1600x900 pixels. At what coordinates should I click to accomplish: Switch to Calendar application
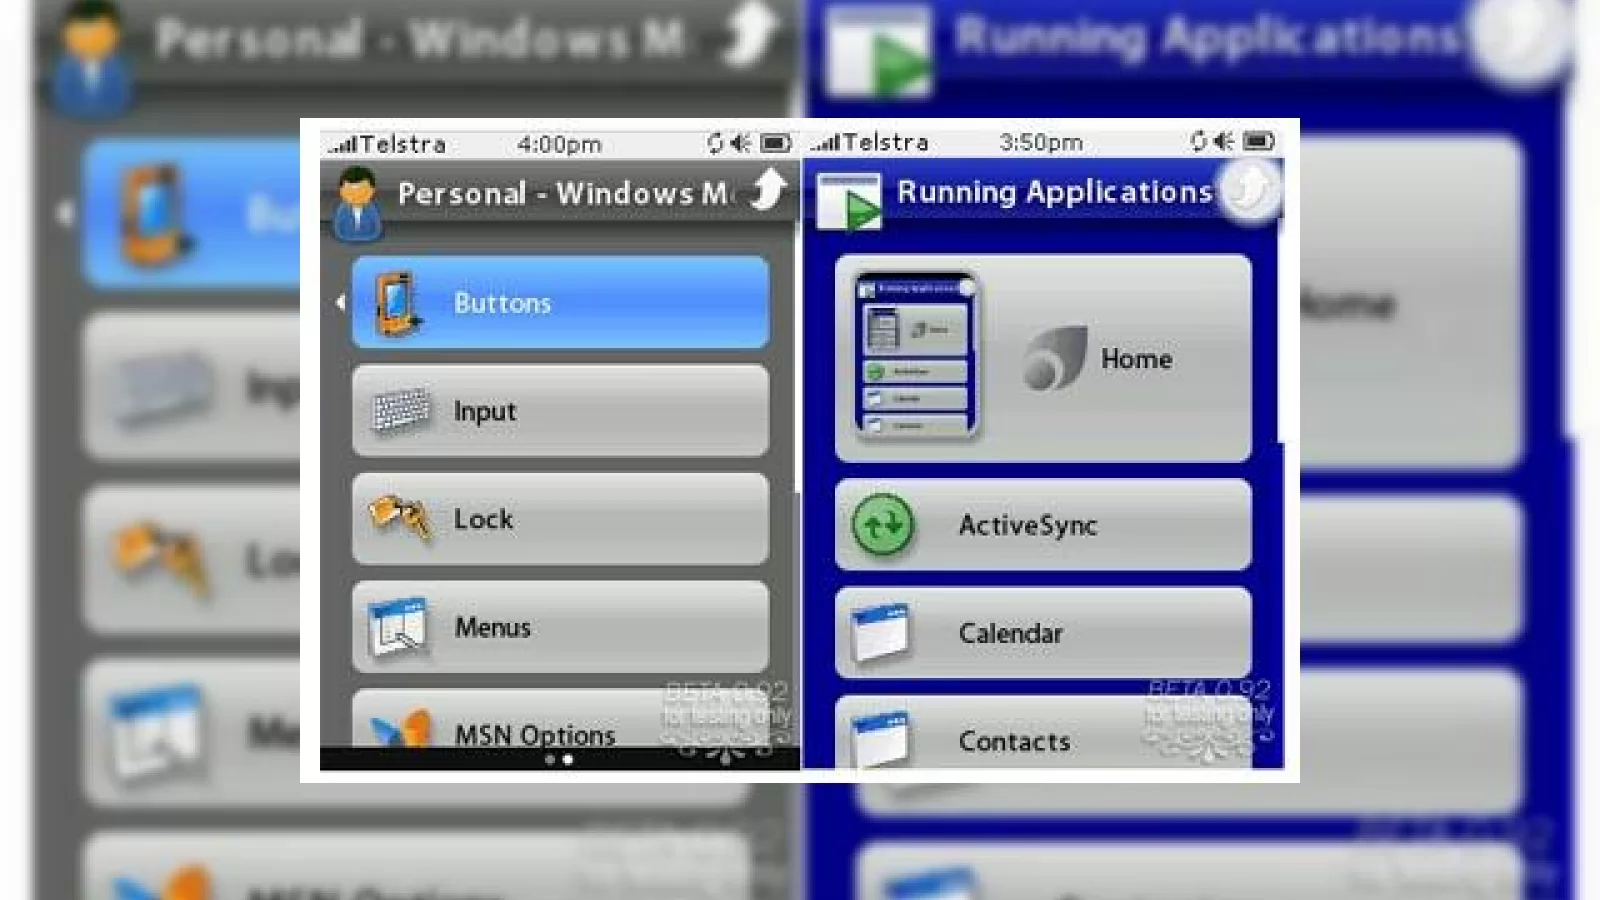(x=1043, y=633)
